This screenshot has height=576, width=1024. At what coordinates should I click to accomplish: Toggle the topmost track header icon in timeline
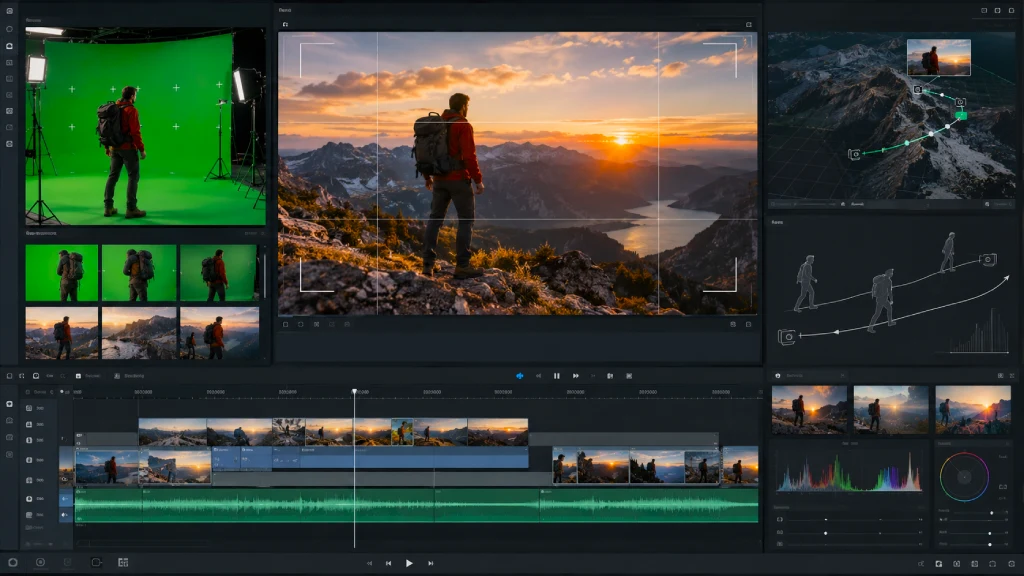(29, 408)
